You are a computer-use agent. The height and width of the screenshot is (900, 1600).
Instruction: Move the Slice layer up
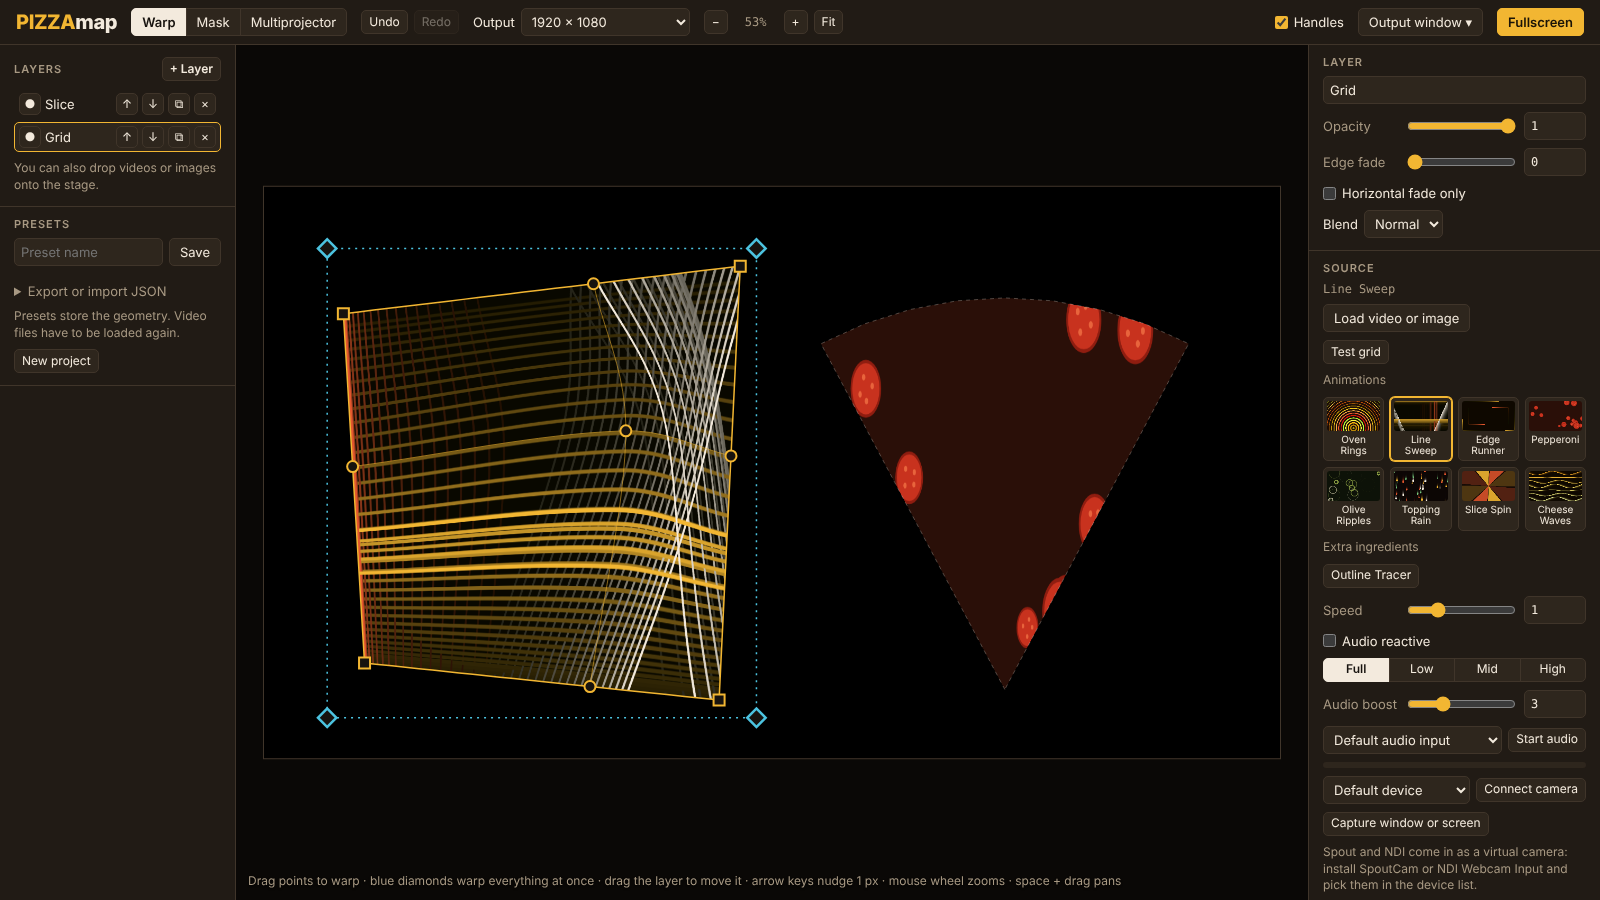point(127,104)
